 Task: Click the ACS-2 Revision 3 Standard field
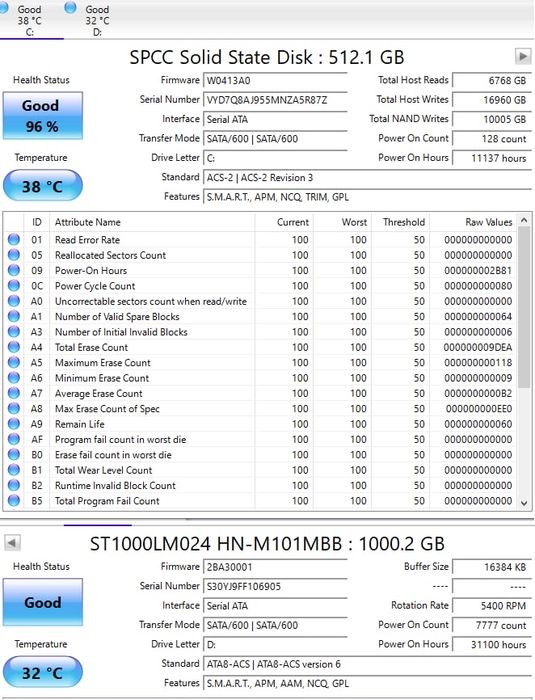(367, 178)
